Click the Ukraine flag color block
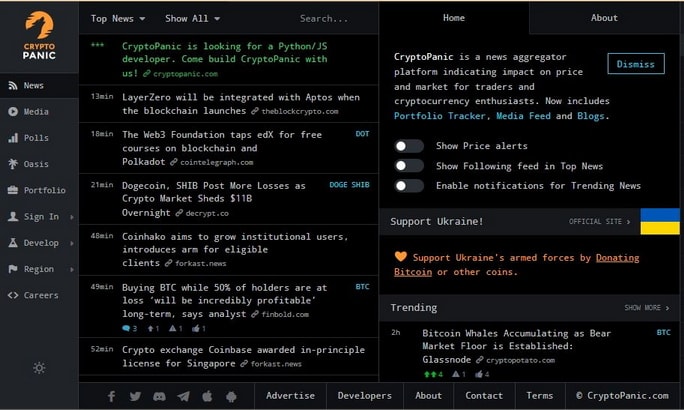The height and width of the screenshot is (410, 684). click(660, 222)
